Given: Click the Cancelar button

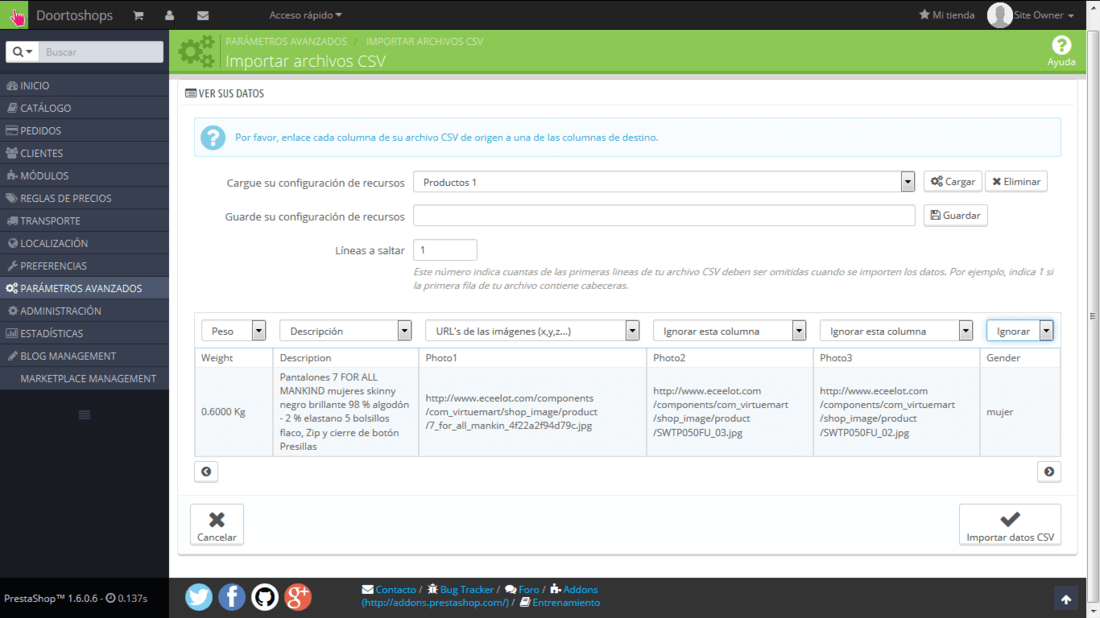Looking at the screenshot, I should point(217,525).
